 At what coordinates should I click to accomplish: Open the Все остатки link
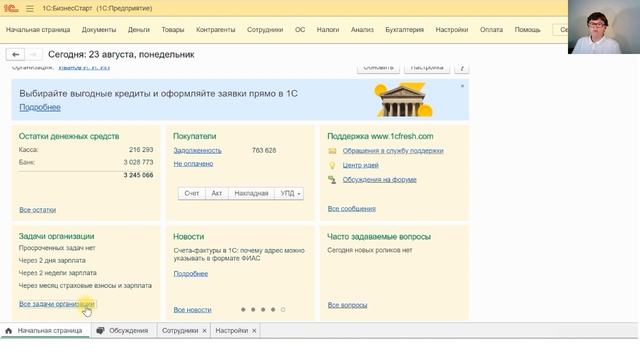[x=38, y=210]
